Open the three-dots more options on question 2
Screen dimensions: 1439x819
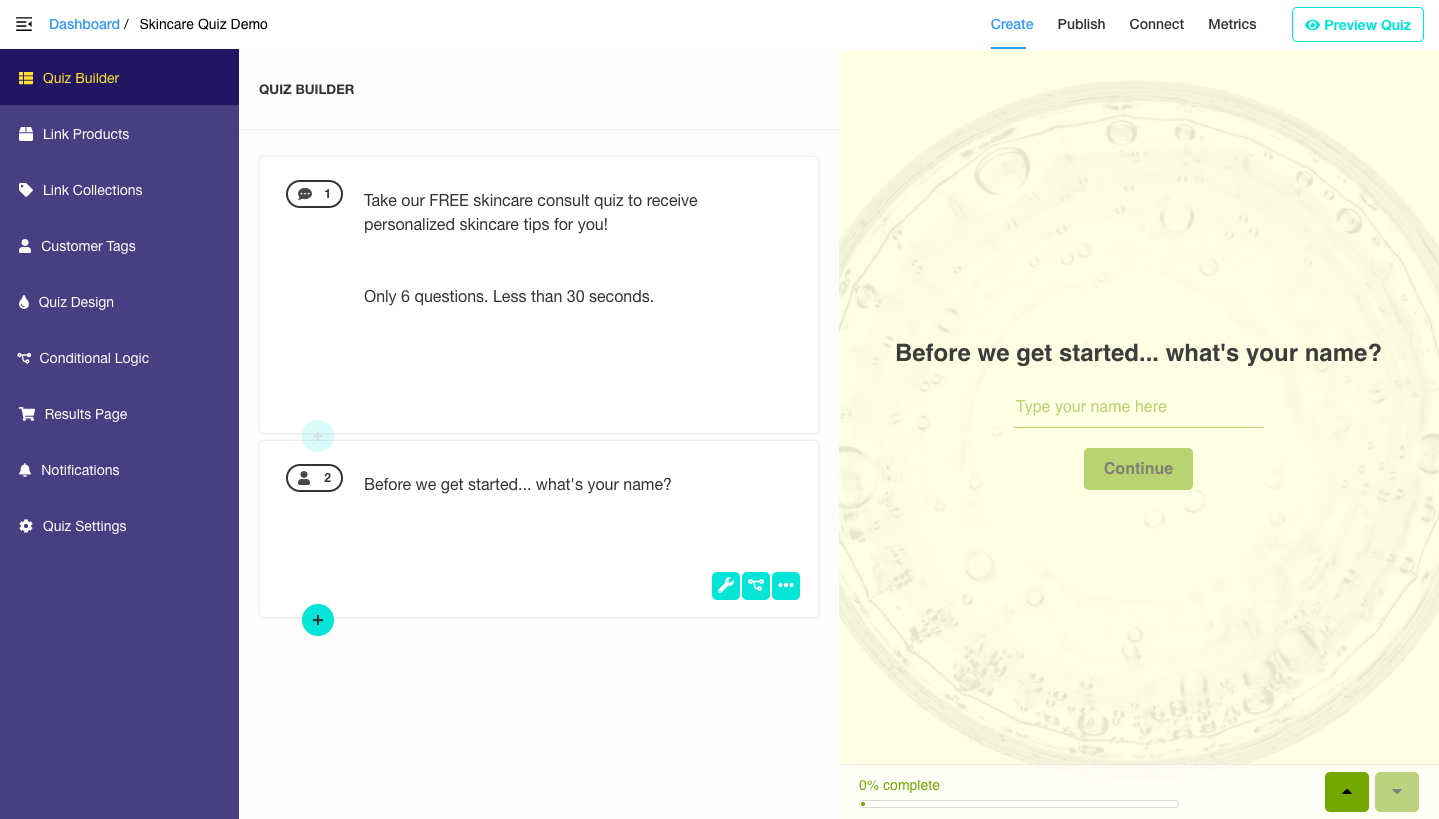coord(786,586)
